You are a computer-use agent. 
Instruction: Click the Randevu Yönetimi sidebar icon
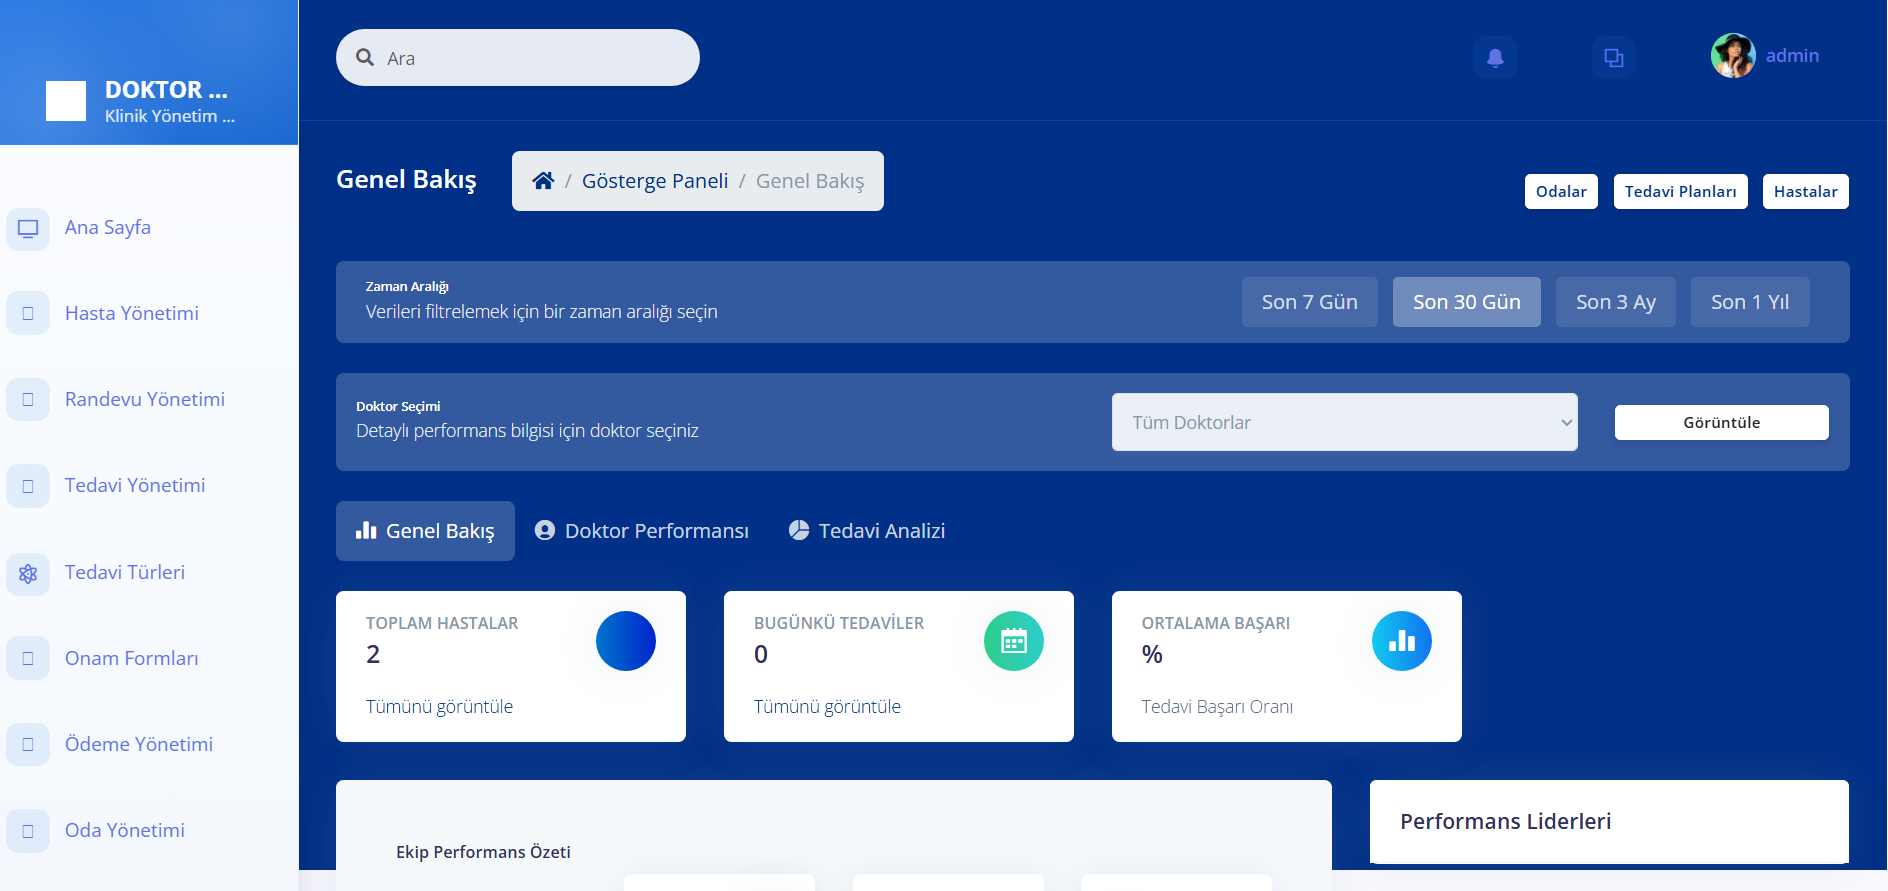28,400
